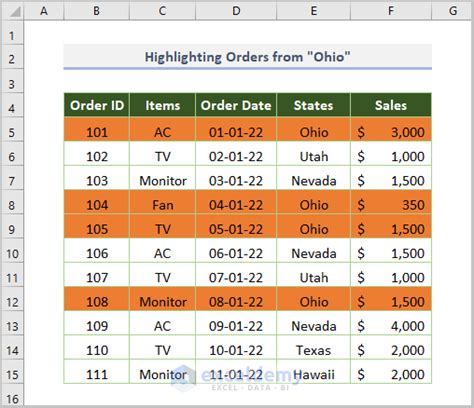Select the cell with order ID 104
This screenshot has width=474, height=408.
[x=97, y=202]
